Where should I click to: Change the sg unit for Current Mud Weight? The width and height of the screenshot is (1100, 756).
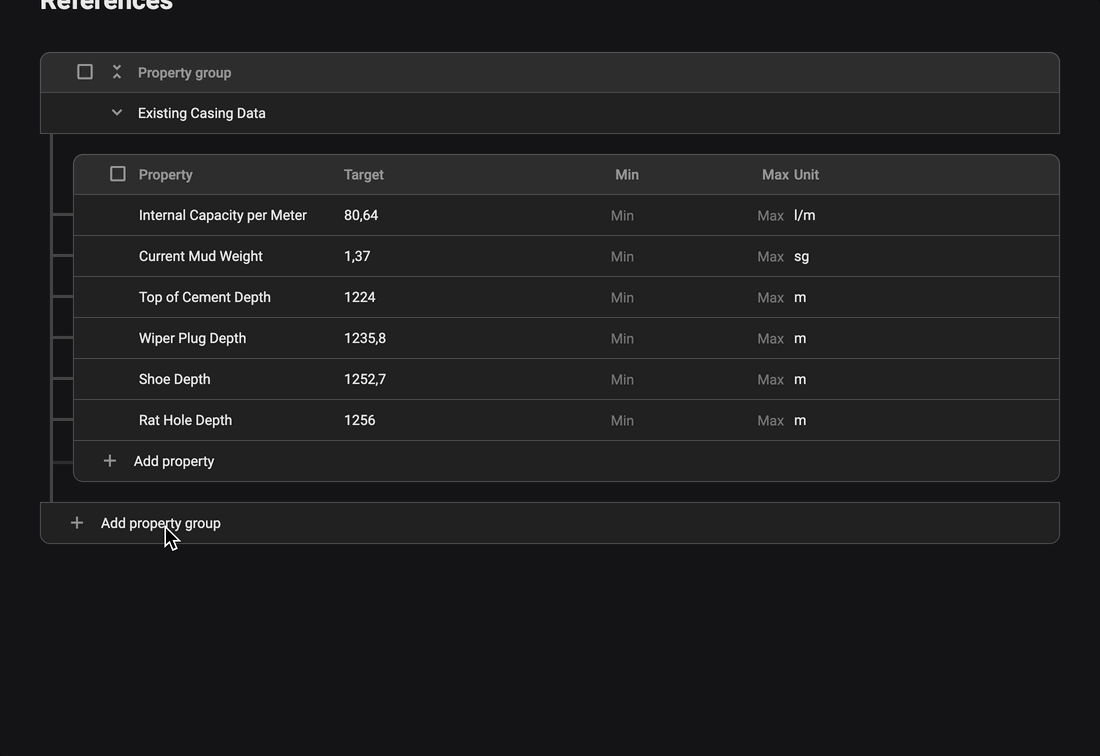pos(802,256)
